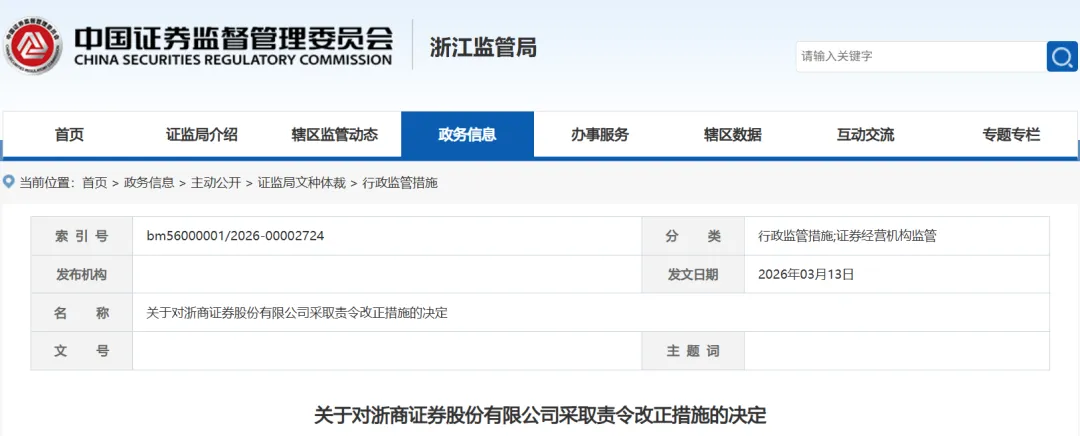
Task: Go to 行政监管措施 in the breadcrumb
Action: click(400, 183)
